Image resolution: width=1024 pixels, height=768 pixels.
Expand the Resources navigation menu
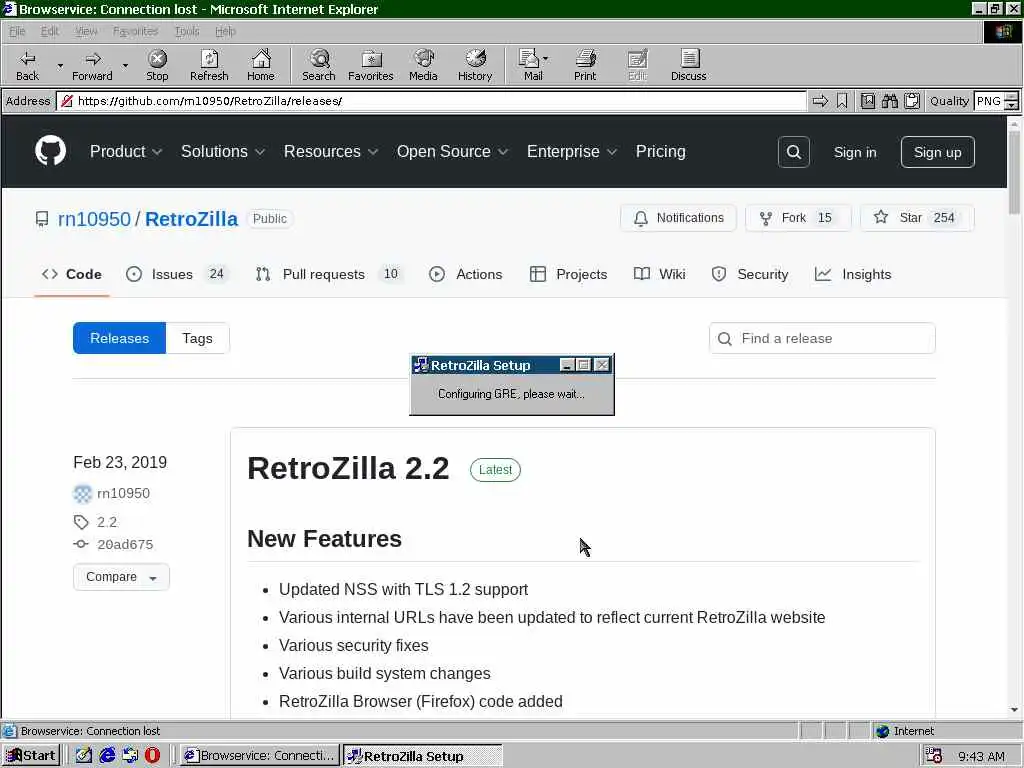(x=330, y=152)
